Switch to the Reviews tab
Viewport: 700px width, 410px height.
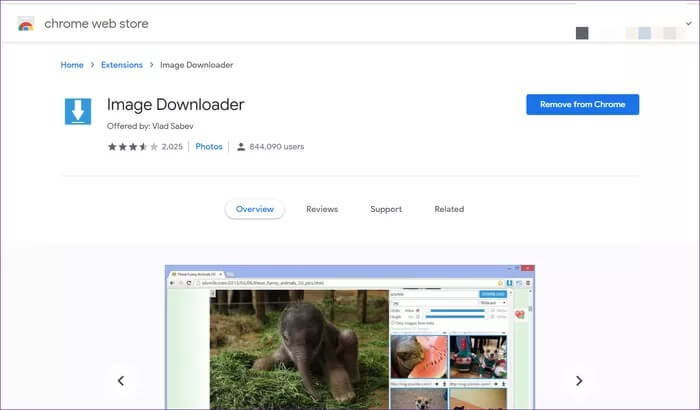click(322, 209)
